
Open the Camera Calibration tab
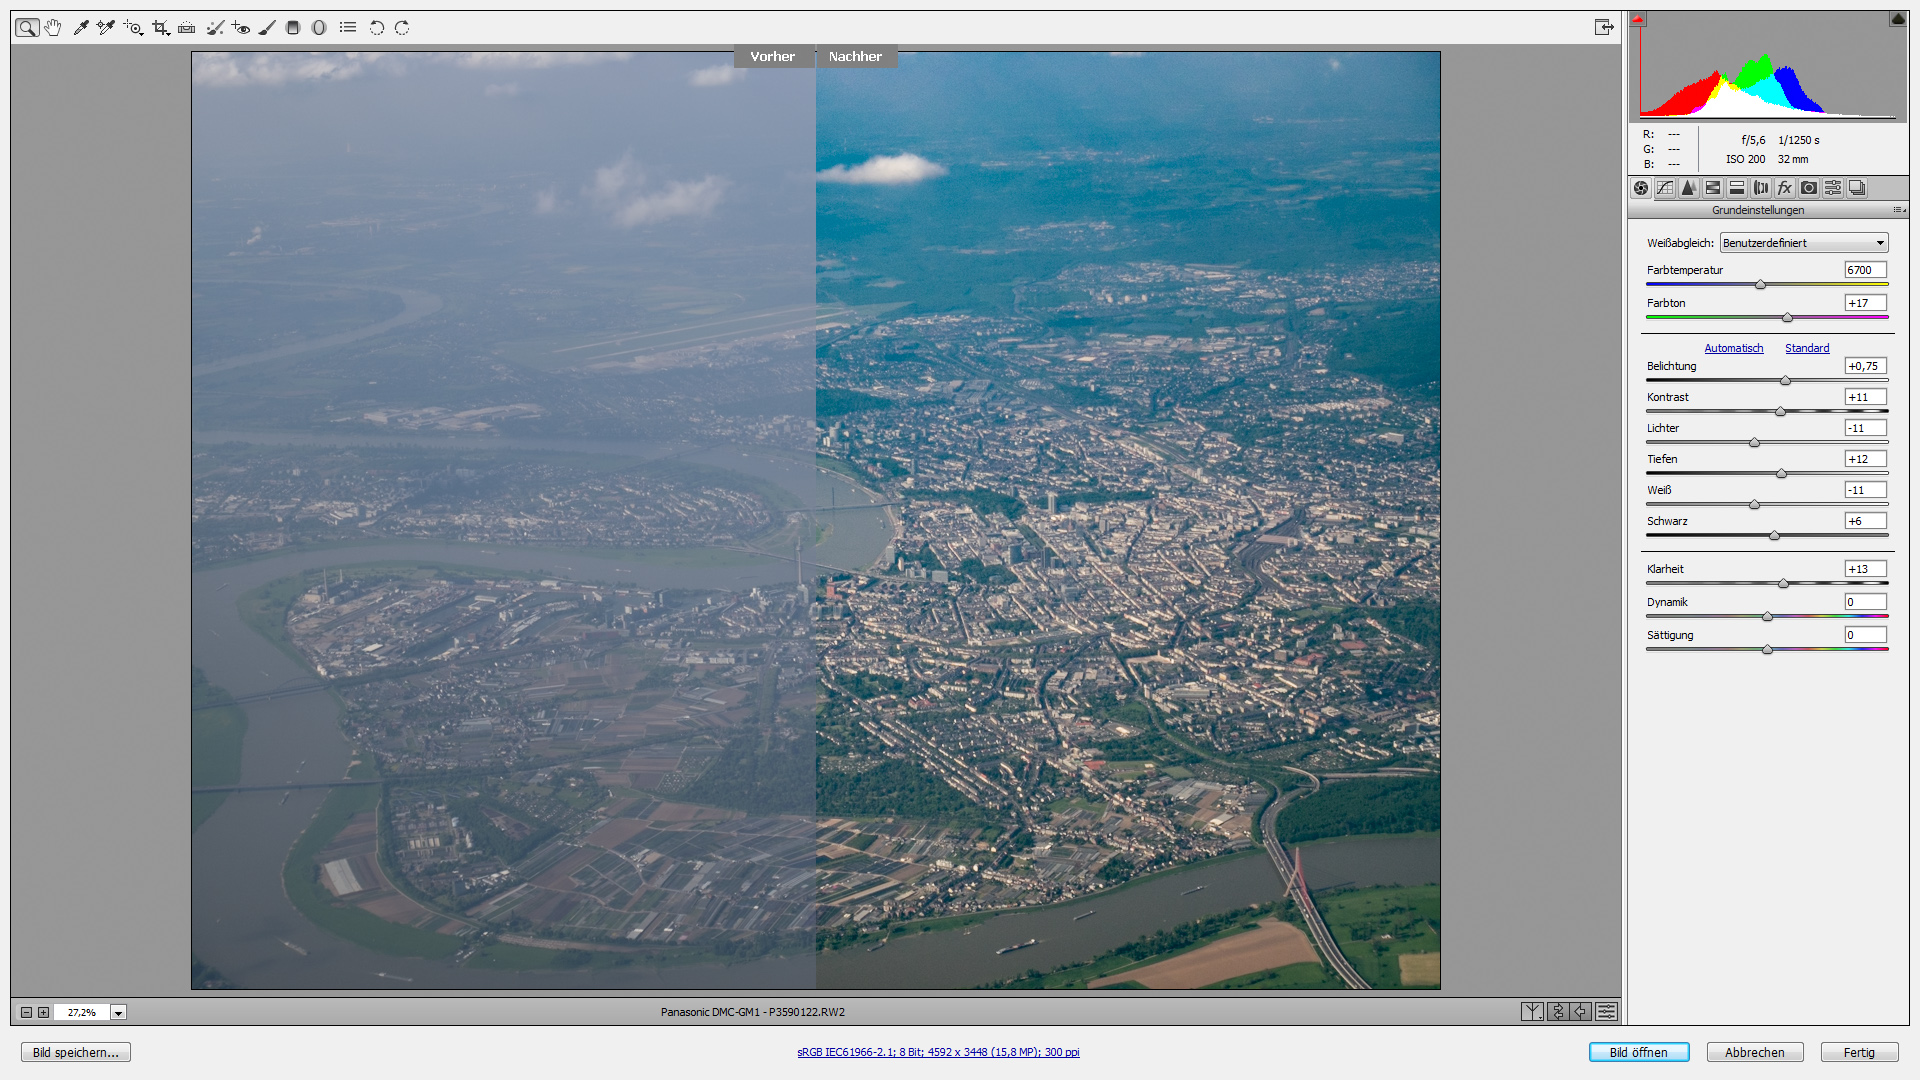[x=1809, y=188]
